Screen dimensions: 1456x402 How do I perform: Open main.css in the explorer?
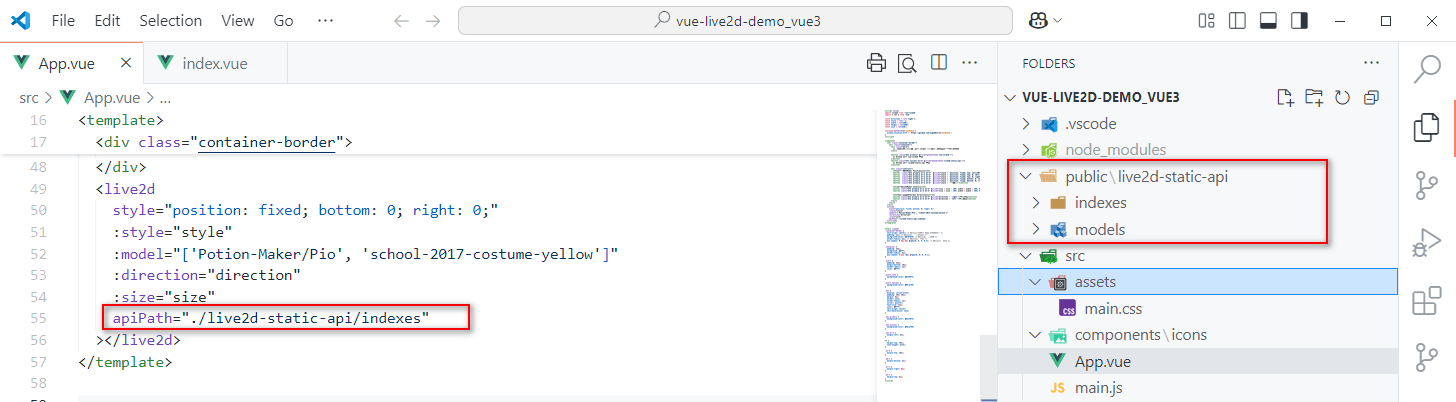point(1198,308)
